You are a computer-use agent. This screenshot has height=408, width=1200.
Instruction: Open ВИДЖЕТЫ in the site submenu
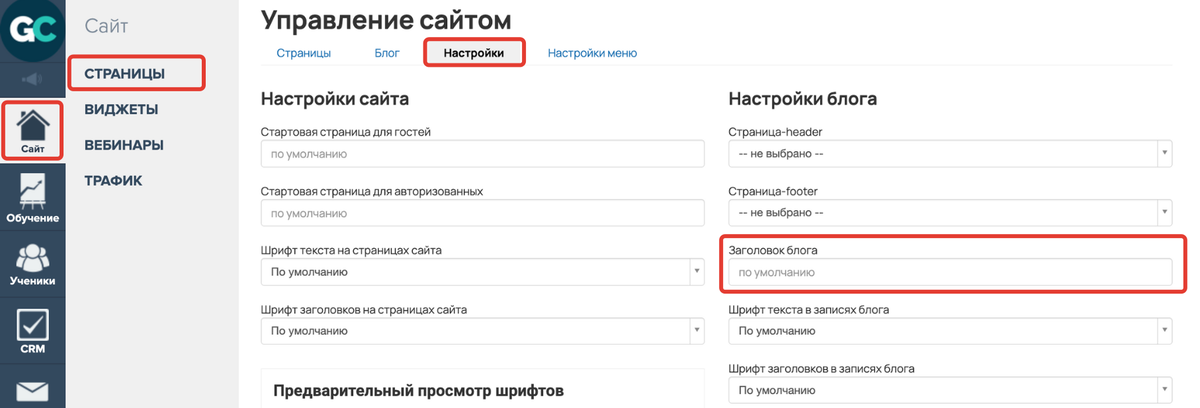[x=121, y=109]
